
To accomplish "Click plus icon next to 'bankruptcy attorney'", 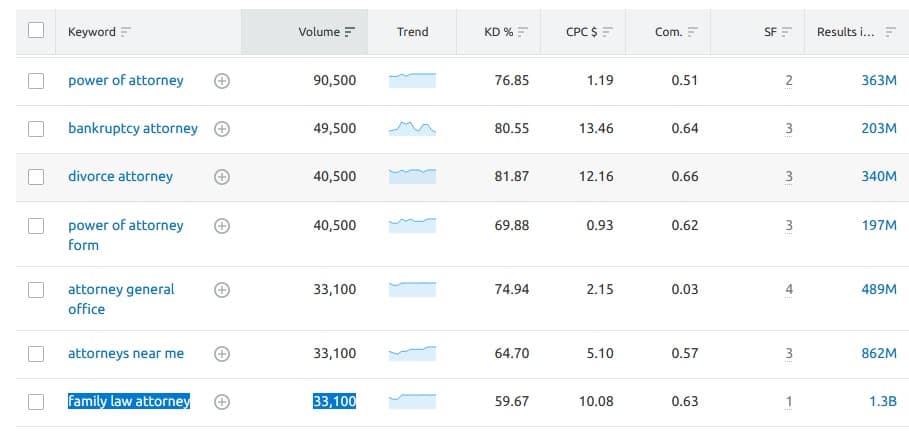I will coord(222,129).
